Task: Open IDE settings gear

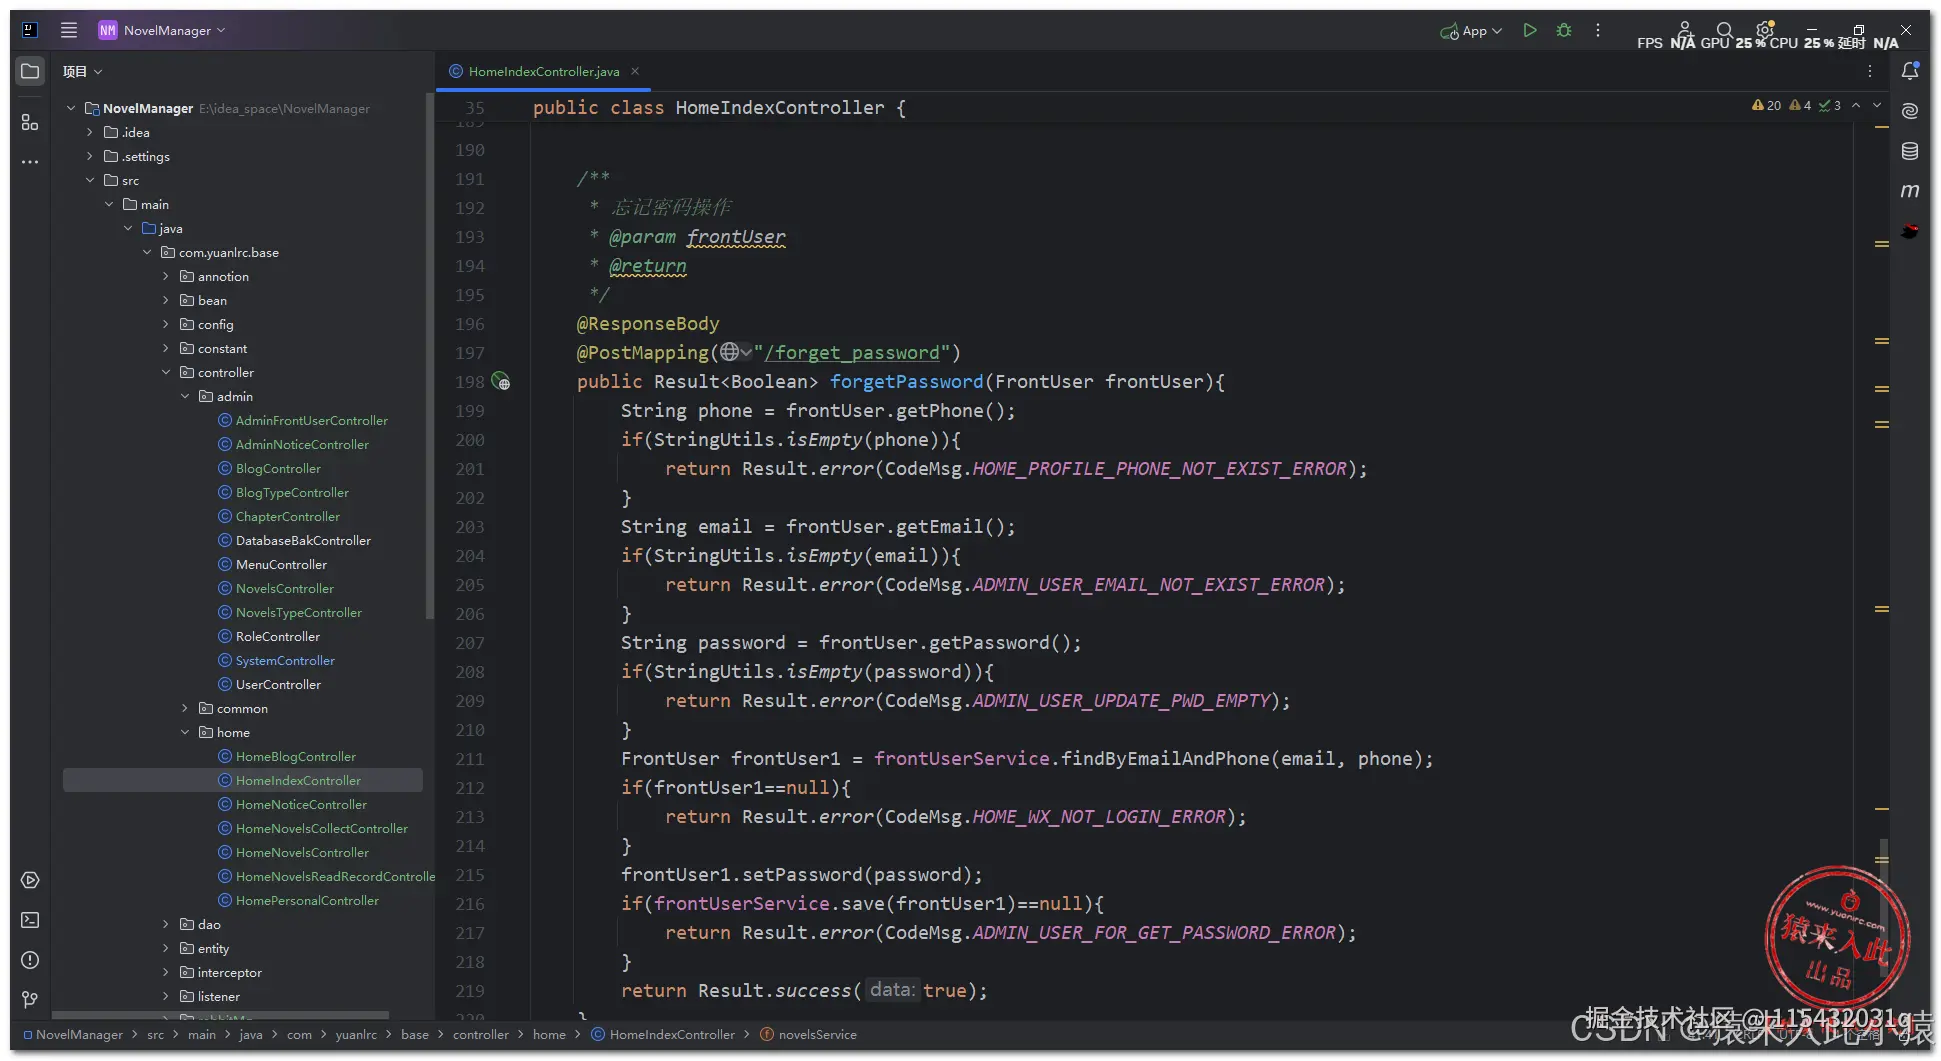Action: 1765,29
